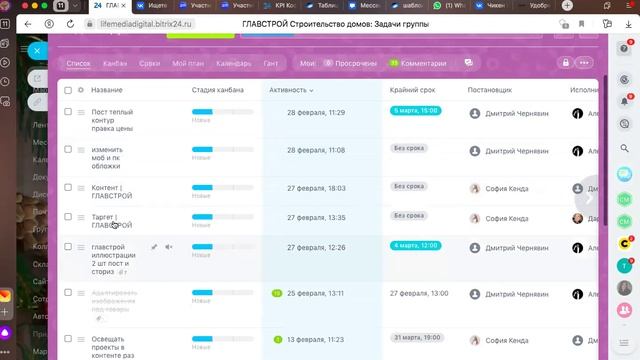Tick the checkbox for the 25 февраля, 13:11 row

coord(68,293)
